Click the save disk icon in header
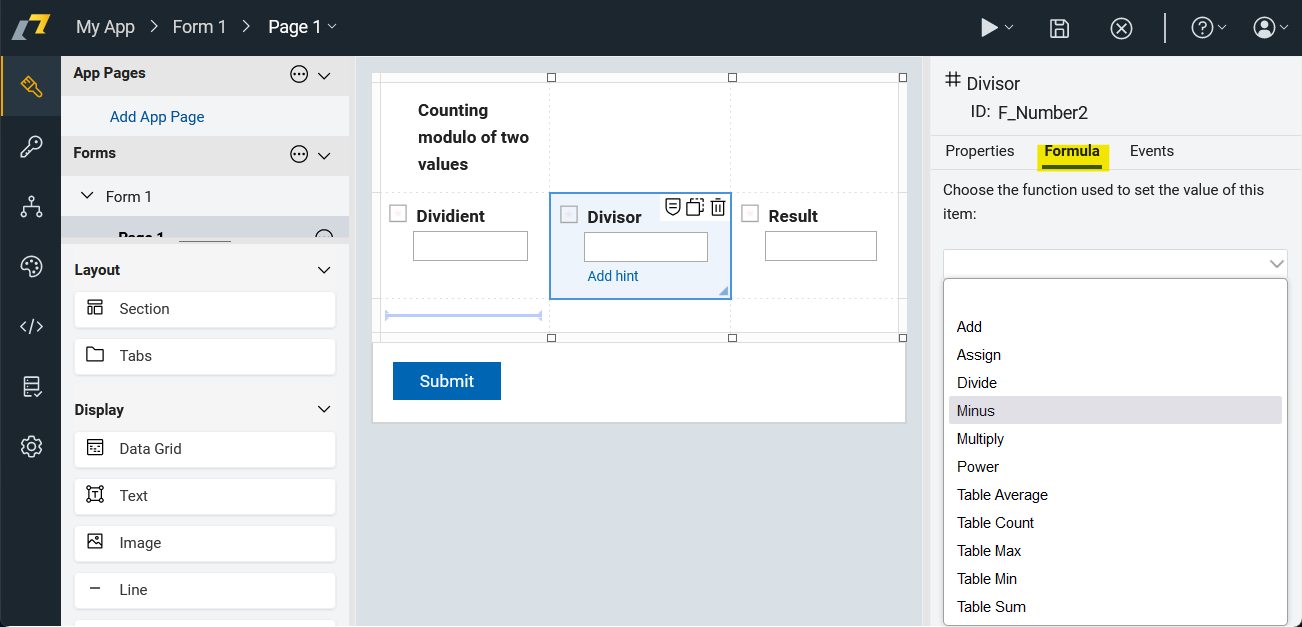Image resolution: width=1302 pixels, height=627 pixels. tap(1059, 28)
